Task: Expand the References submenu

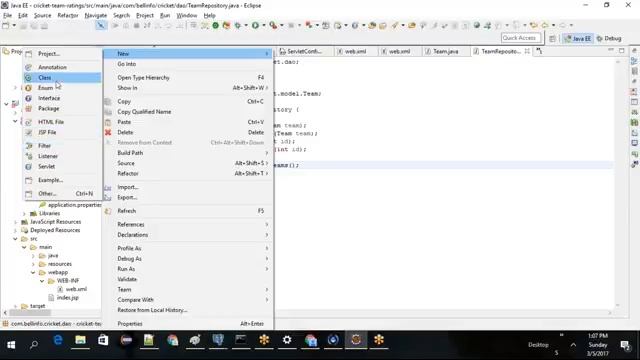Action: click(188, 224)
